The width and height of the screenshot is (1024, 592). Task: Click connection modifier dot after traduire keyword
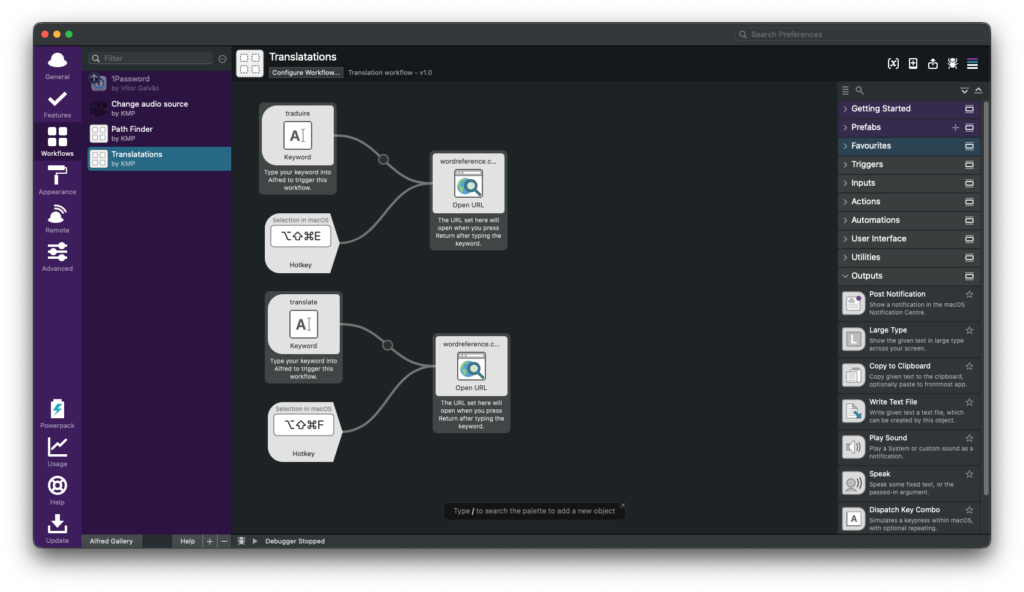tap(383, 159)
